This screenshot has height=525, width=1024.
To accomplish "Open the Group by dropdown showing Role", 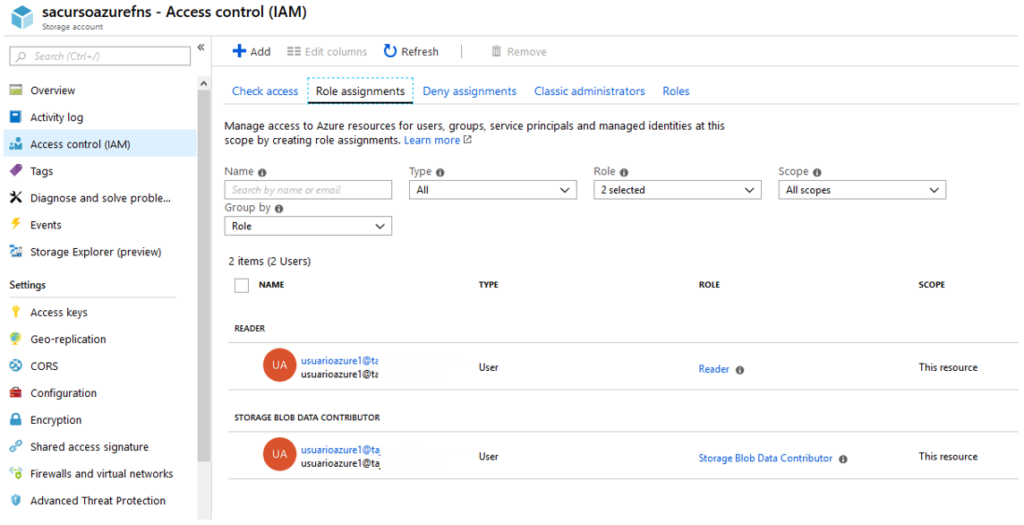I will (x=308, y=226).
